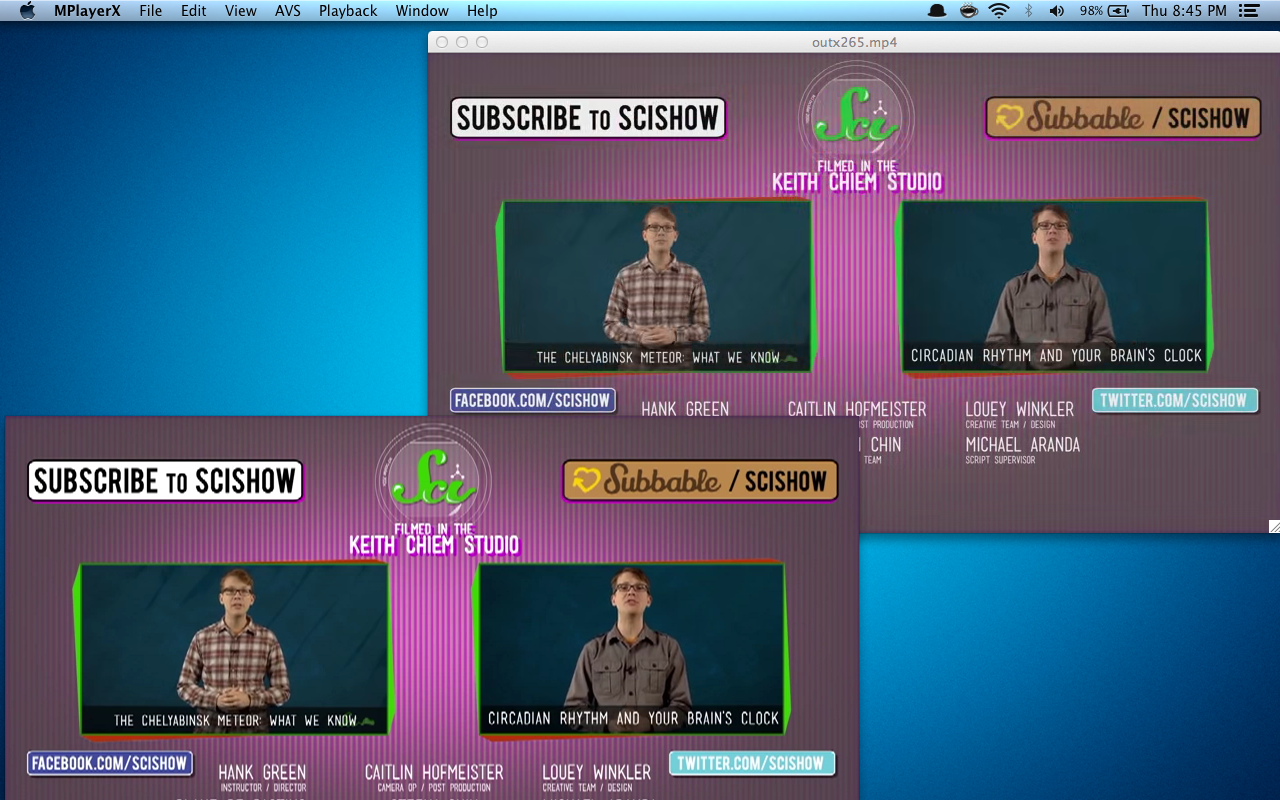Click the clock showing Thu 8:45 PM
This screenshot has height=800, width=1280.
(x=1184, y=11)
